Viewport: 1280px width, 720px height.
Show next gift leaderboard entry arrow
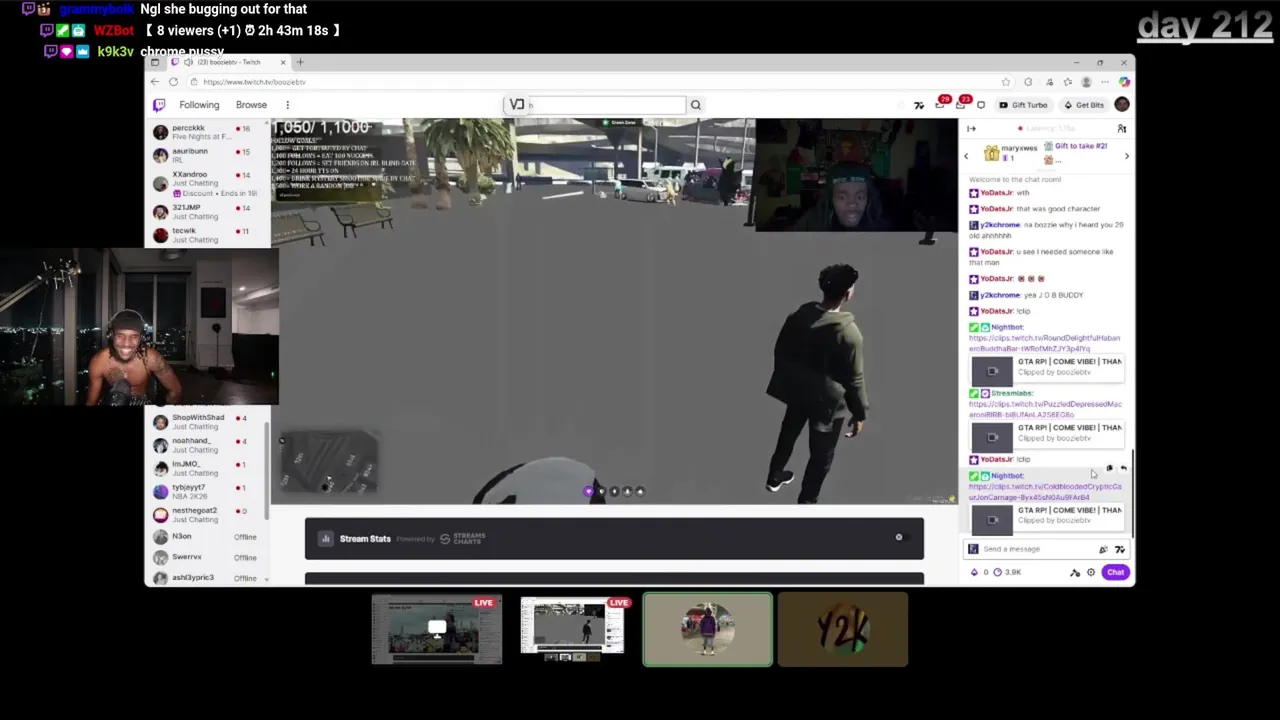1126,156
